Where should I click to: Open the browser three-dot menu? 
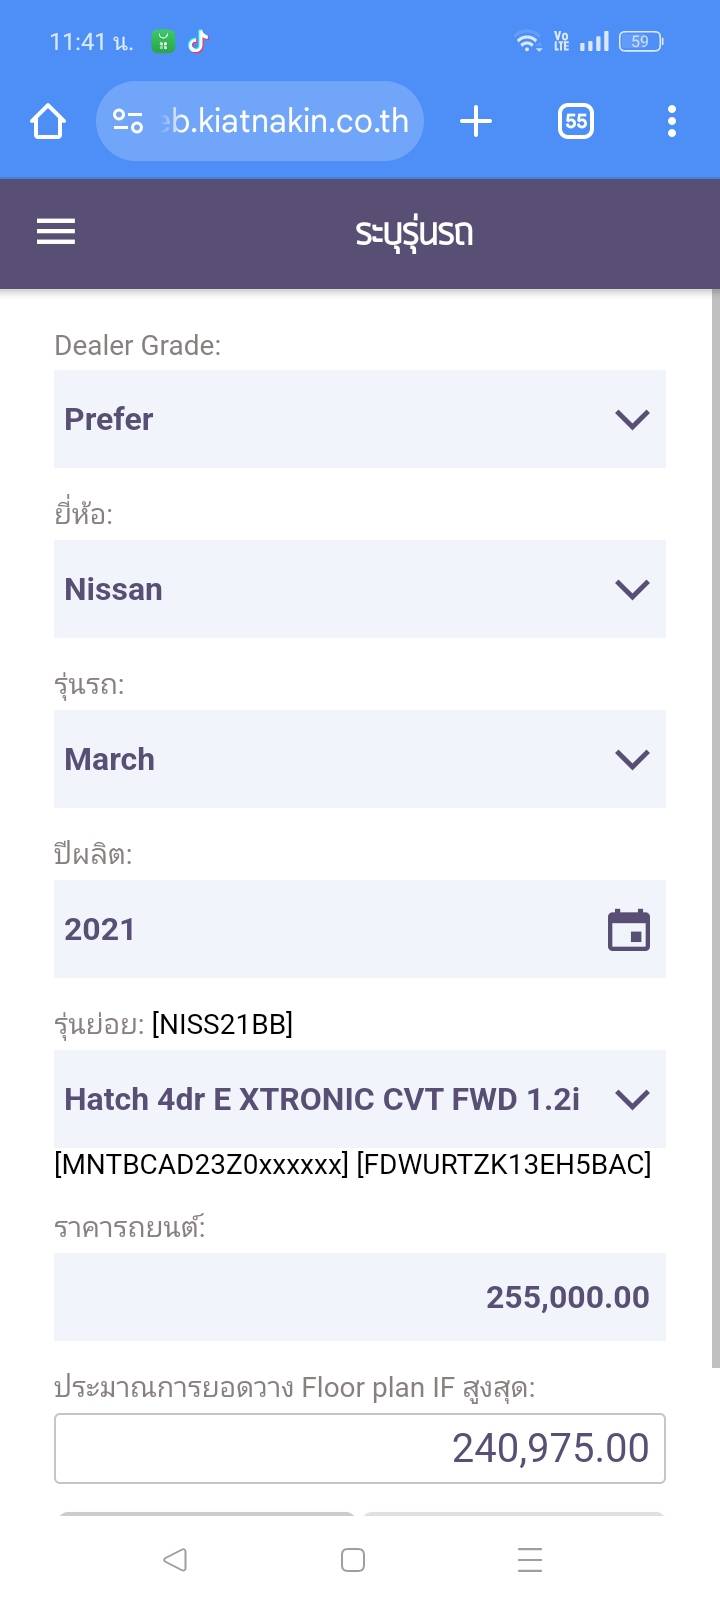pos(672,122)
